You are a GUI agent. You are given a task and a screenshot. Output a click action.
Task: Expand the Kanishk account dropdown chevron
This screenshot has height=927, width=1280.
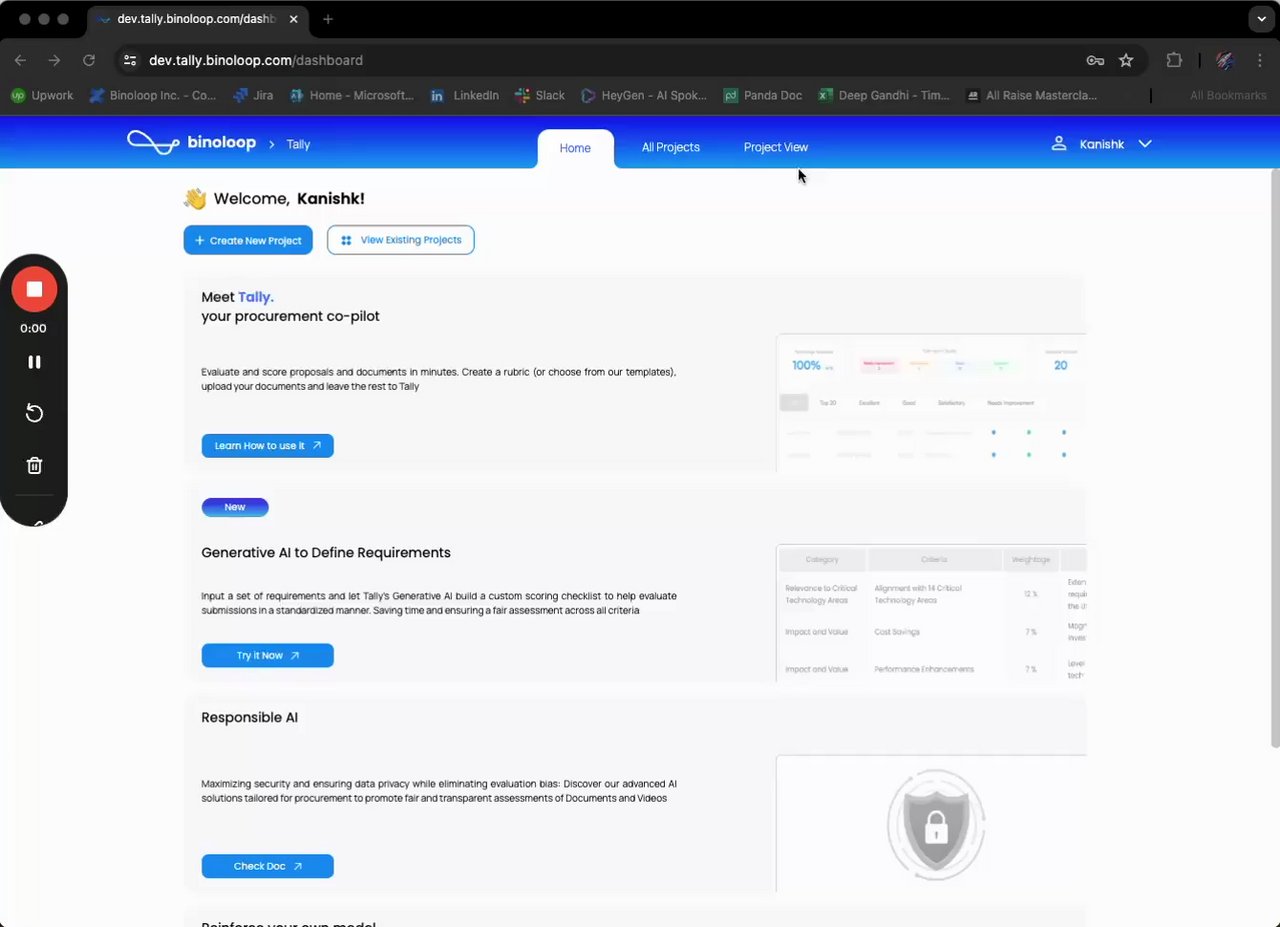pos(1145,144)
